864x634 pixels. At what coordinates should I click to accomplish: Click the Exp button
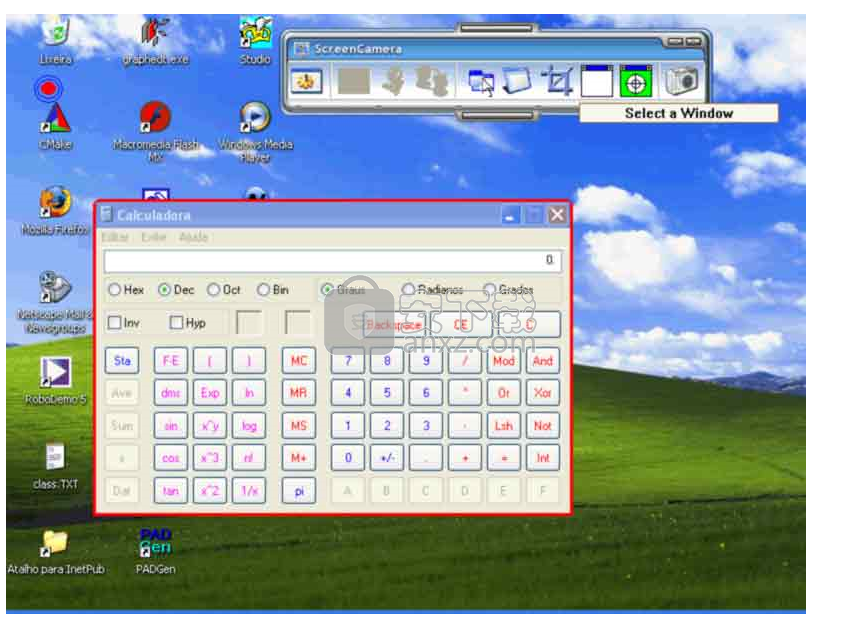210,393
